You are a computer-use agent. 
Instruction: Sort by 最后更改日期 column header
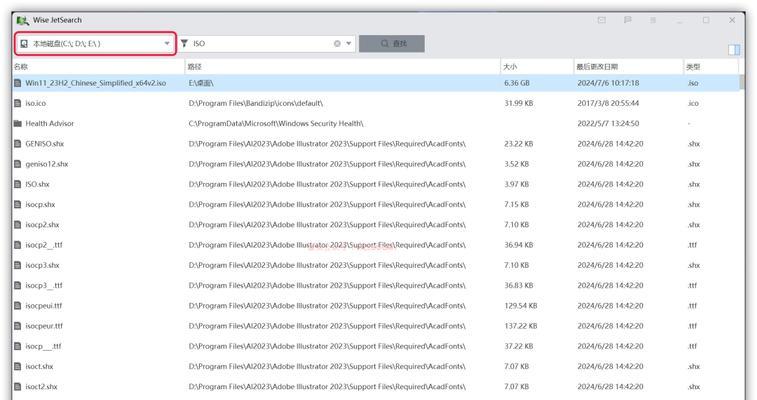tap(628, 67)
